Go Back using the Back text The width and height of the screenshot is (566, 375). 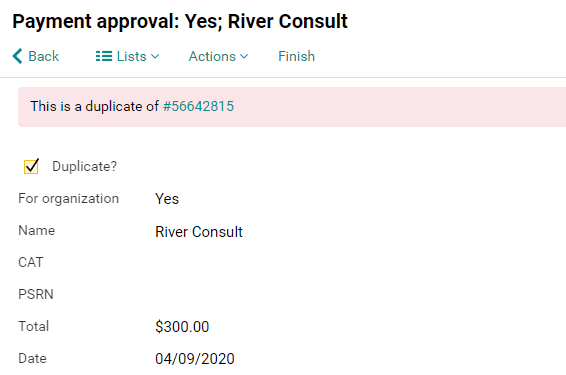pos(43,56)
